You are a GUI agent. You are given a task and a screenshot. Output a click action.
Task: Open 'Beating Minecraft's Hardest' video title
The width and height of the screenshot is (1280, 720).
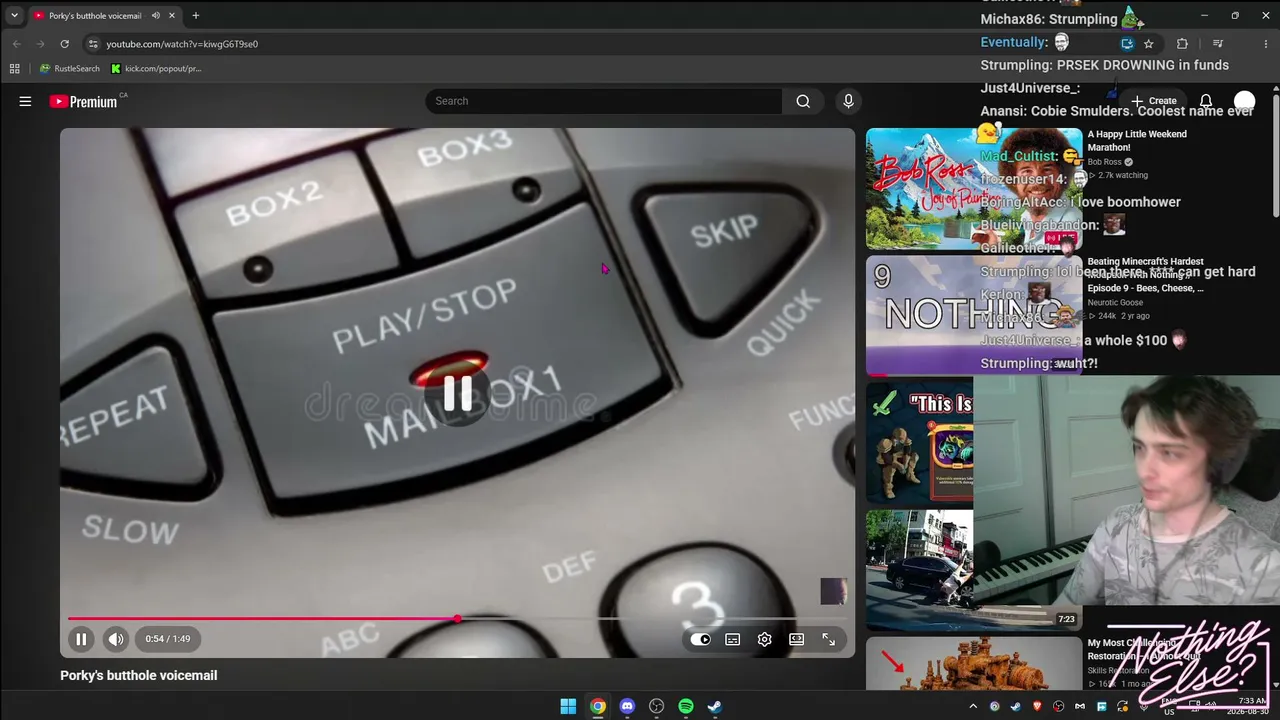pos(1145,275)
